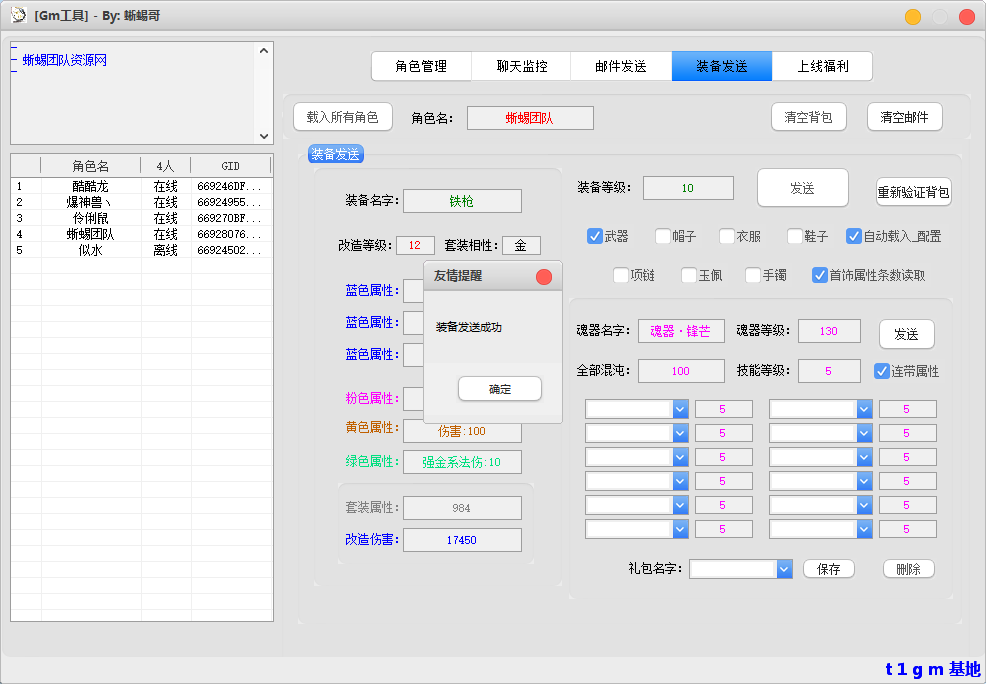Click the 清空邮件 button
The width and height of the screenshot is (986, 684).
pos(904,117)
